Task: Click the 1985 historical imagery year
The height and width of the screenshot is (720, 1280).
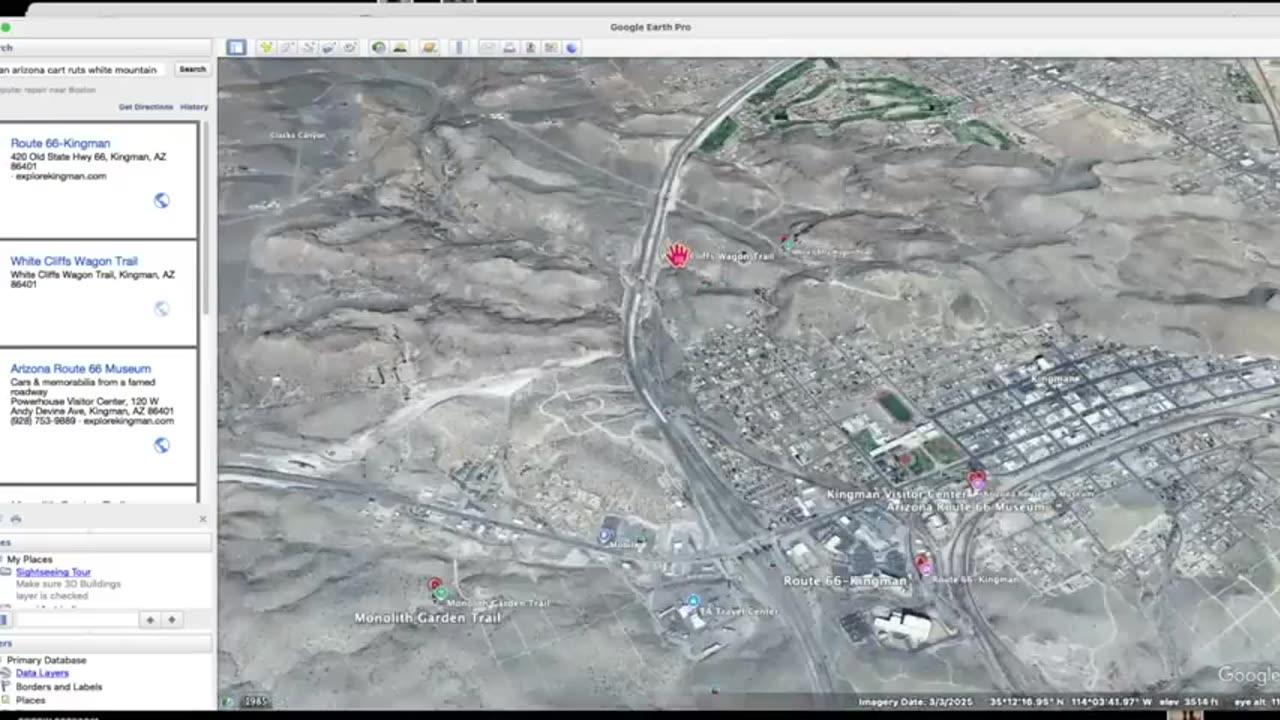Action: [x=257, y=702]
